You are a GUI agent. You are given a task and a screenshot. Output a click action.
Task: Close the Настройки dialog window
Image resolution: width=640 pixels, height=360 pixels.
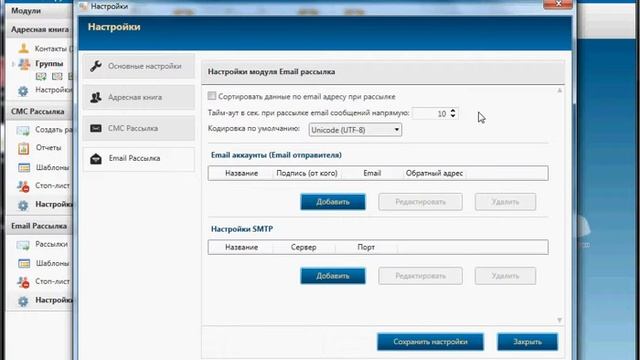(x=558, y=4)
